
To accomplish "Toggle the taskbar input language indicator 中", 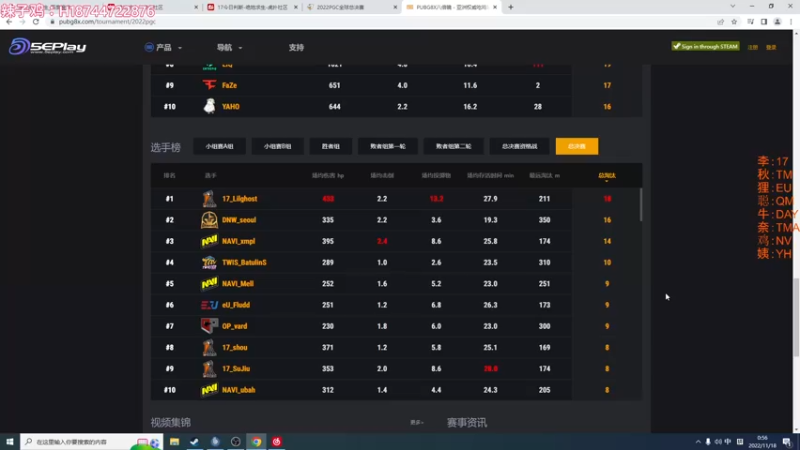I will click(x=728, y=442).
